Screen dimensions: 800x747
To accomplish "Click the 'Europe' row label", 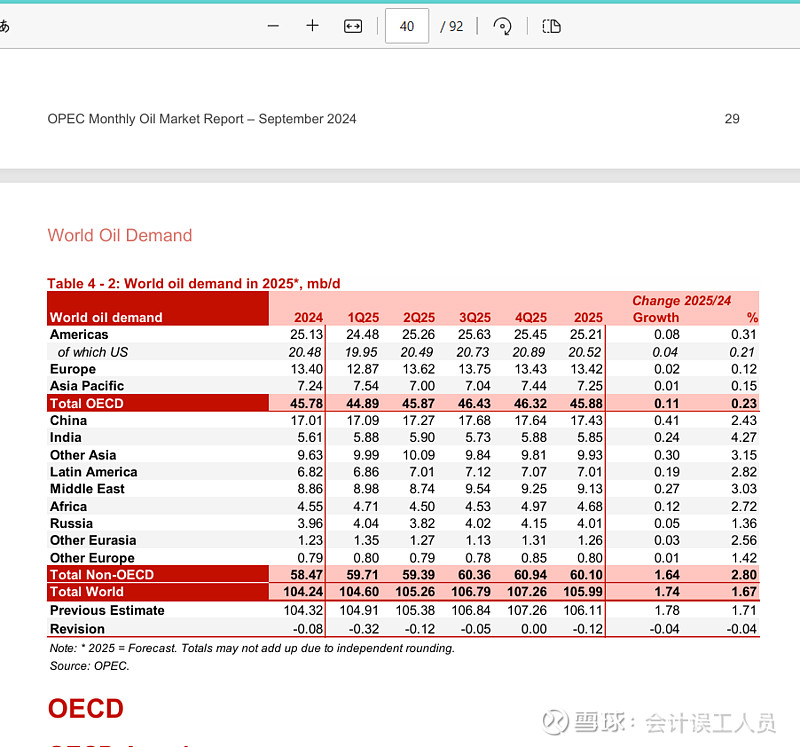I will click(x=72, y=369).
